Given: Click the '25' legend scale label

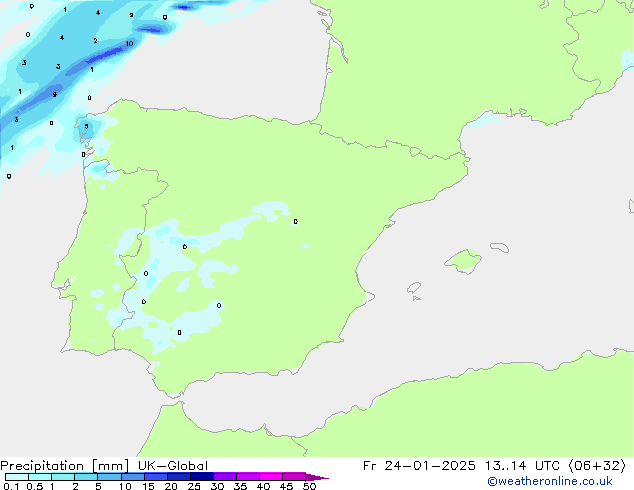Looking at the screenshot, I should click(194, 486).
